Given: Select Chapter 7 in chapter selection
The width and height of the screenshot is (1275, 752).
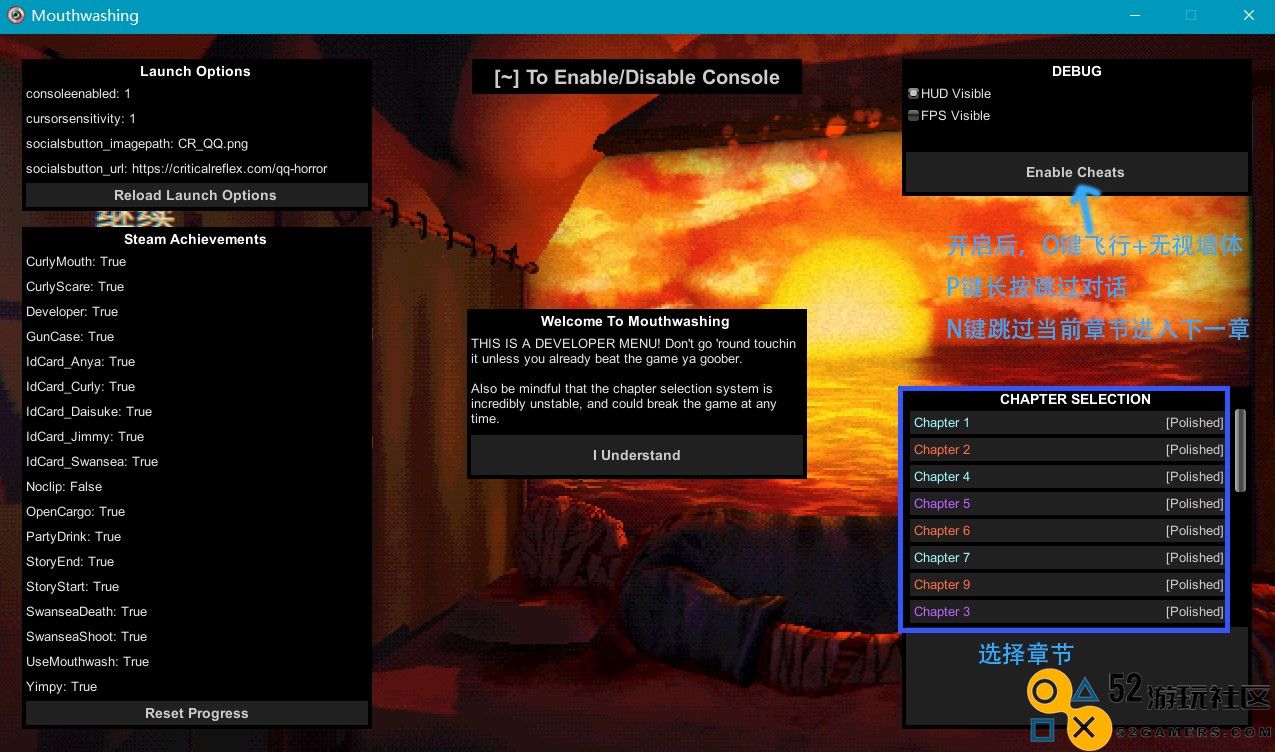Looking at the screenshot, I should click(1068, 558).
